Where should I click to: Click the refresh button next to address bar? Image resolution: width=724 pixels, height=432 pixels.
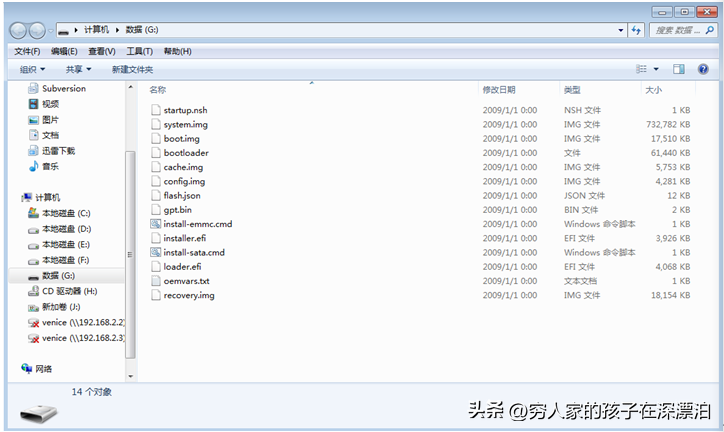click(x=637, y=30)
